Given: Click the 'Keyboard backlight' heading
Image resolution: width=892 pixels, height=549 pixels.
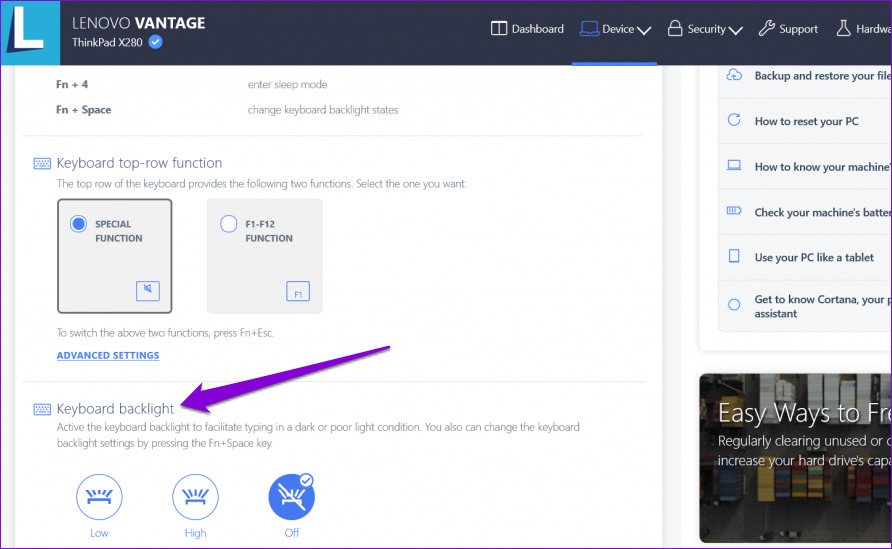Looking at the screenshot, I should [x=115, y=409].
